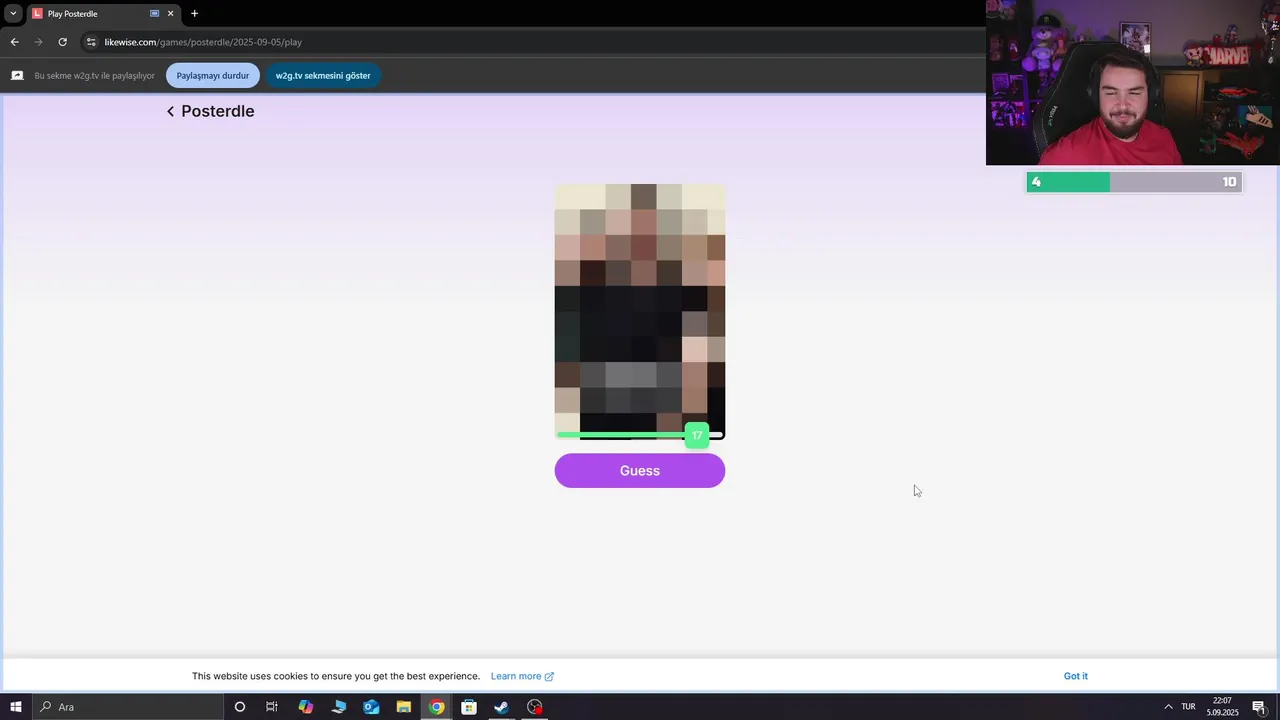The height and width of the screenshot is (720, 1280).
Task: Open Outlook from the taskbar
Action: (371, 707)
